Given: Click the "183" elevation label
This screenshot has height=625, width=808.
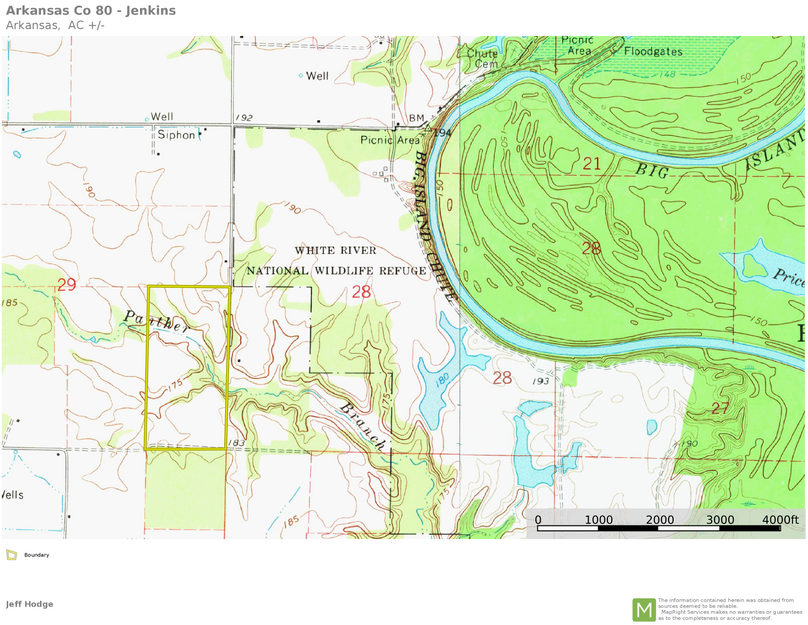Looking at the screenshot, I should [236, 443].
